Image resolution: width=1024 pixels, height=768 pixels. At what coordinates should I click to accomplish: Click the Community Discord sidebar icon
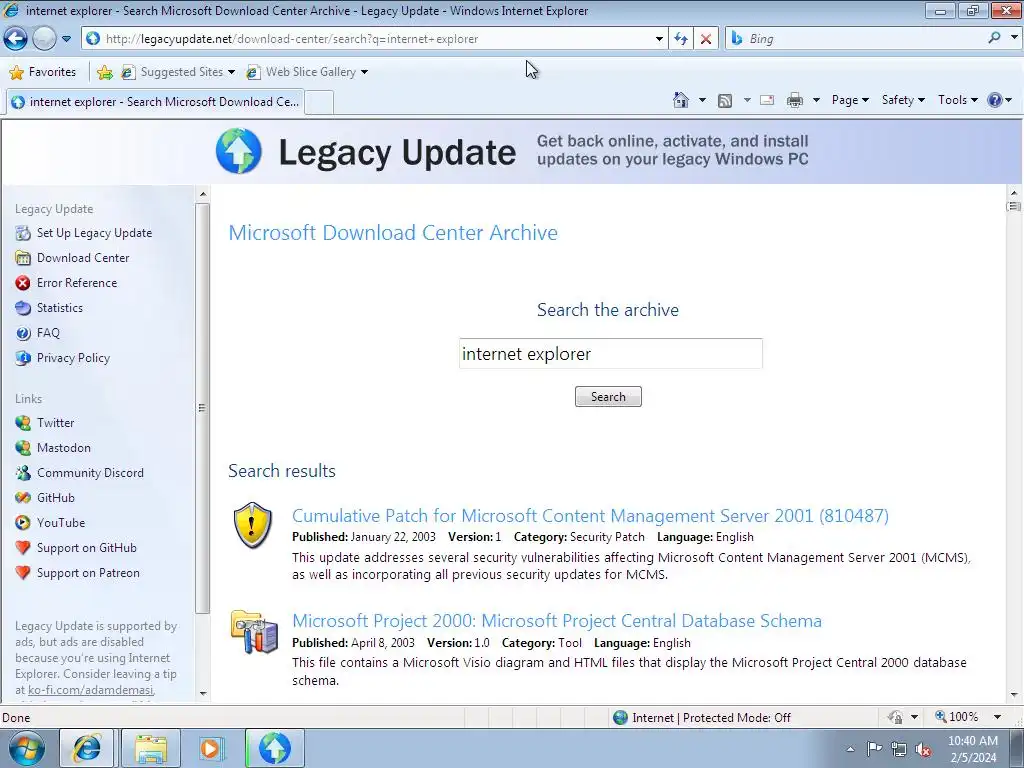(23, 473)
